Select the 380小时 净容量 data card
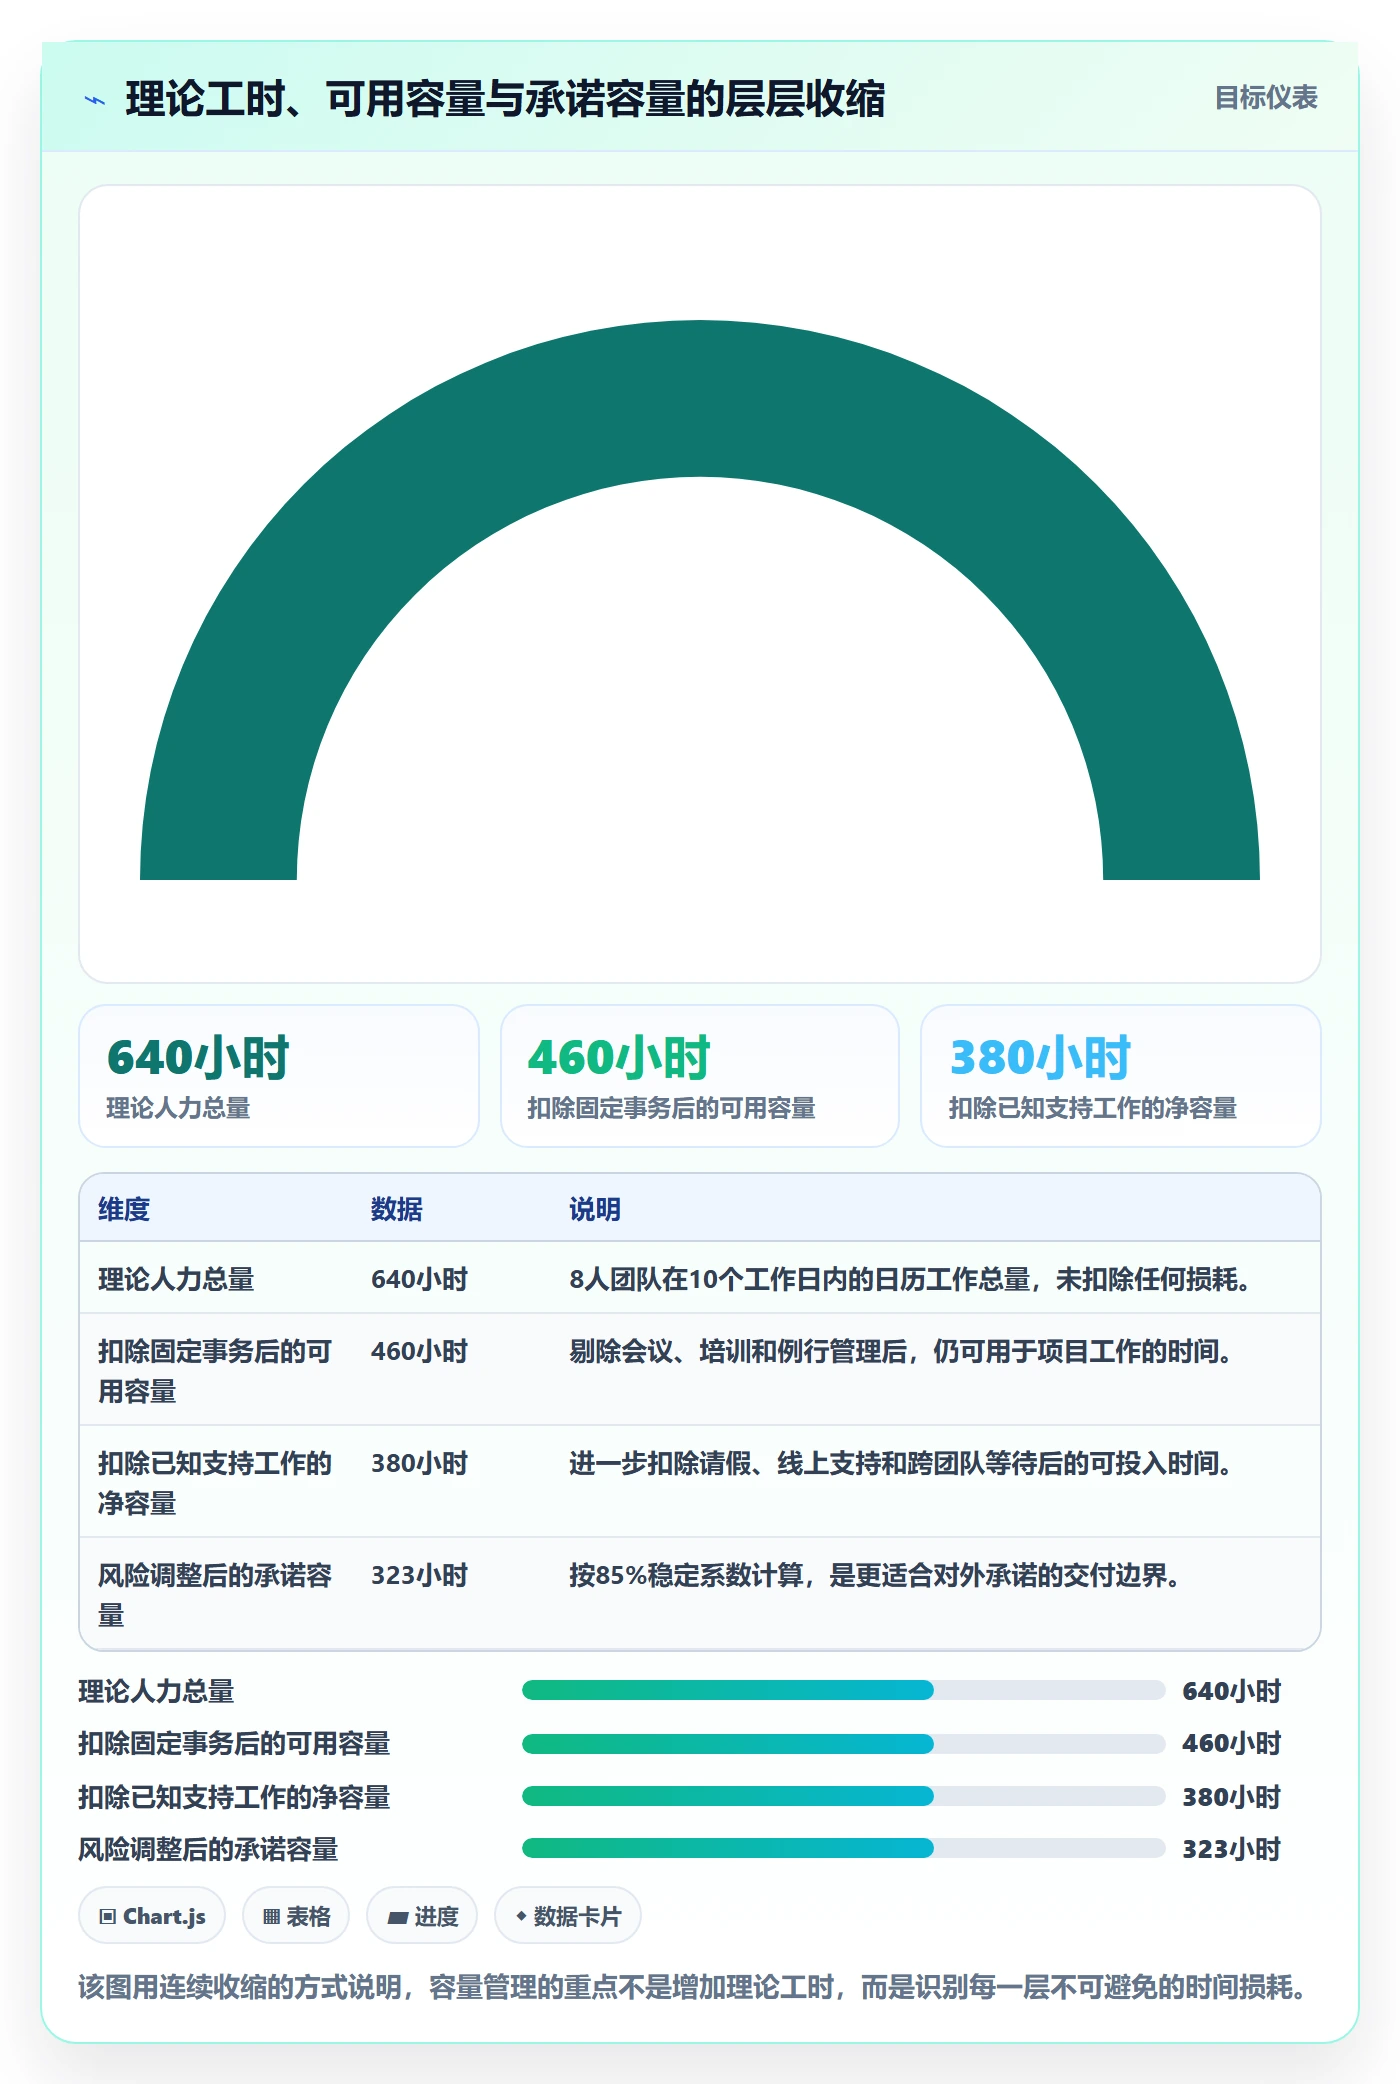 pos(1120,1076)
